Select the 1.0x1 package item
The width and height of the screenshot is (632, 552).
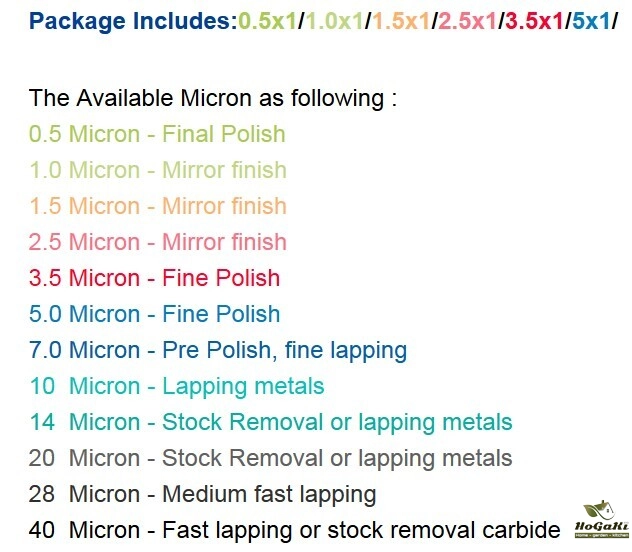point(333,19)
